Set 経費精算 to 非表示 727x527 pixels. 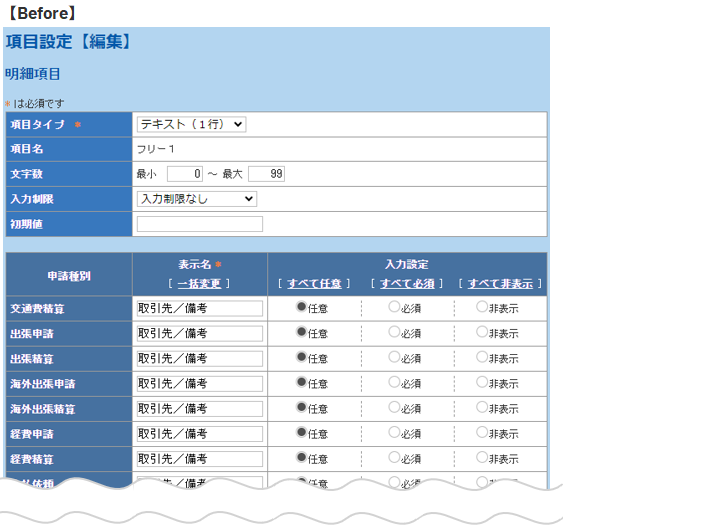(482, 457)
